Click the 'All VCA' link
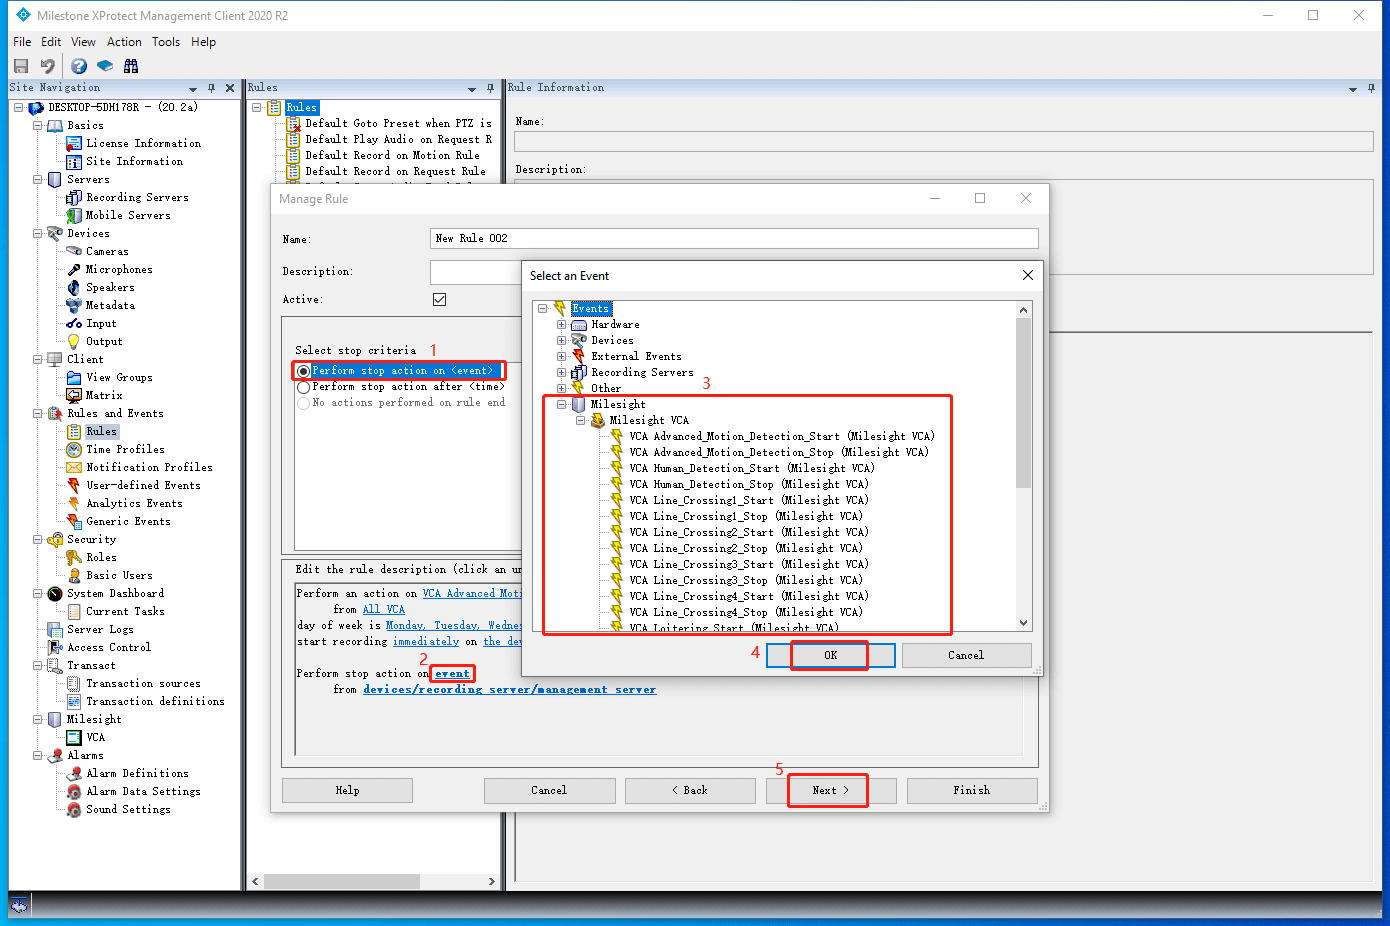 pos(384,609)
